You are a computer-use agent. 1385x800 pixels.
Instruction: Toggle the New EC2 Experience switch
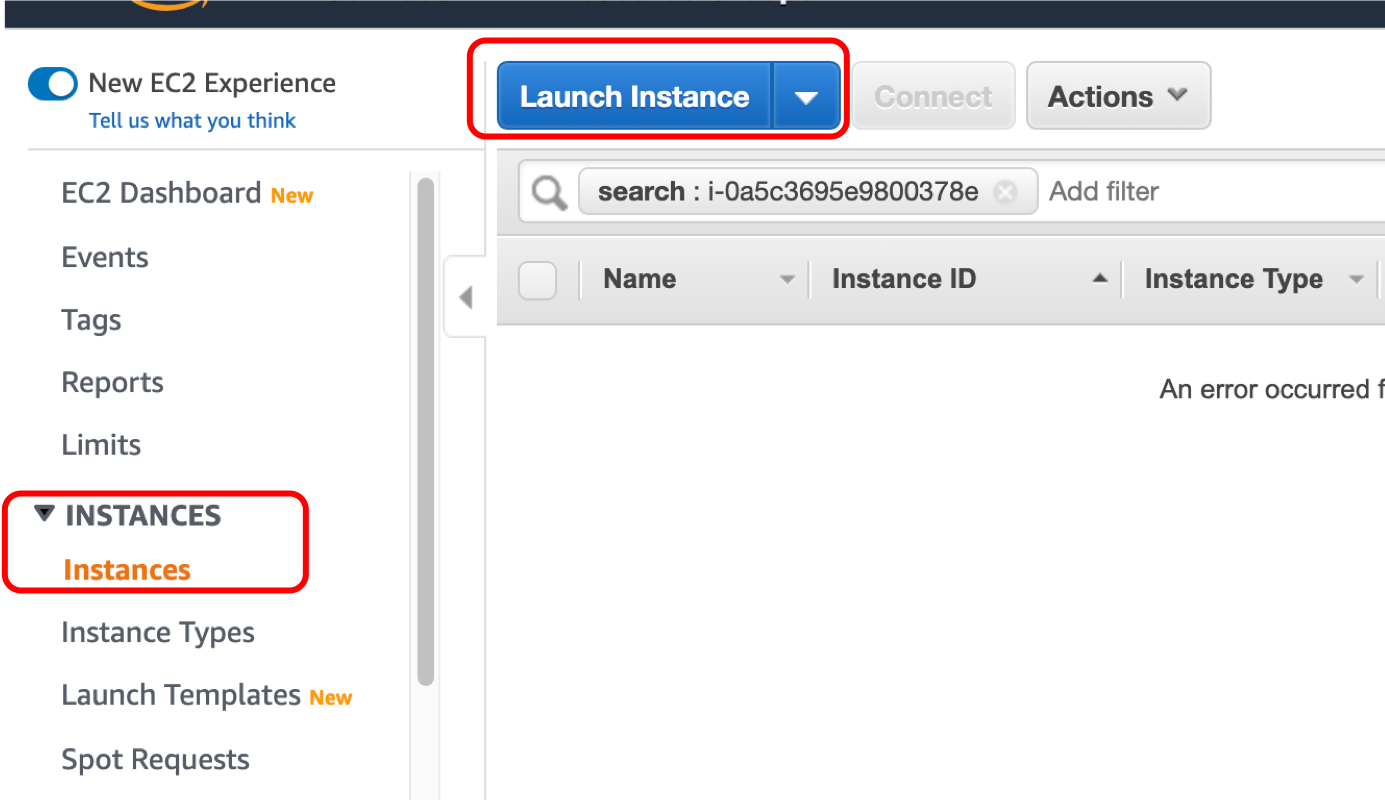tap(53, 84)
